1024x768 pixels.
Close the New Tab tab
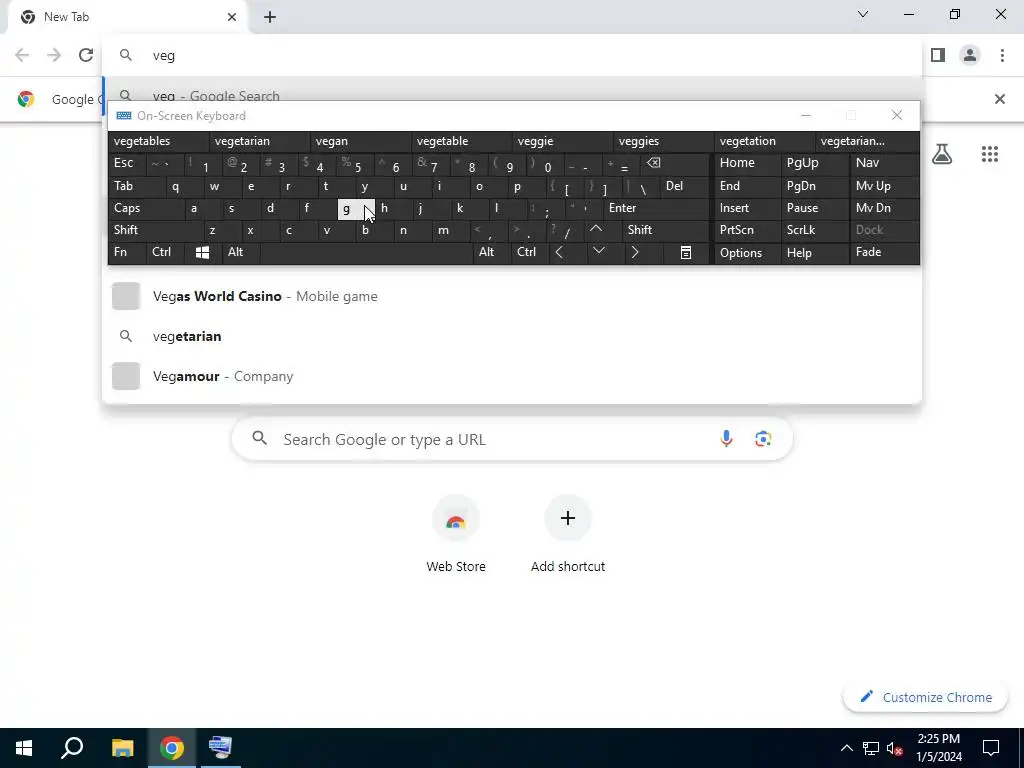(x=232, y=17)
